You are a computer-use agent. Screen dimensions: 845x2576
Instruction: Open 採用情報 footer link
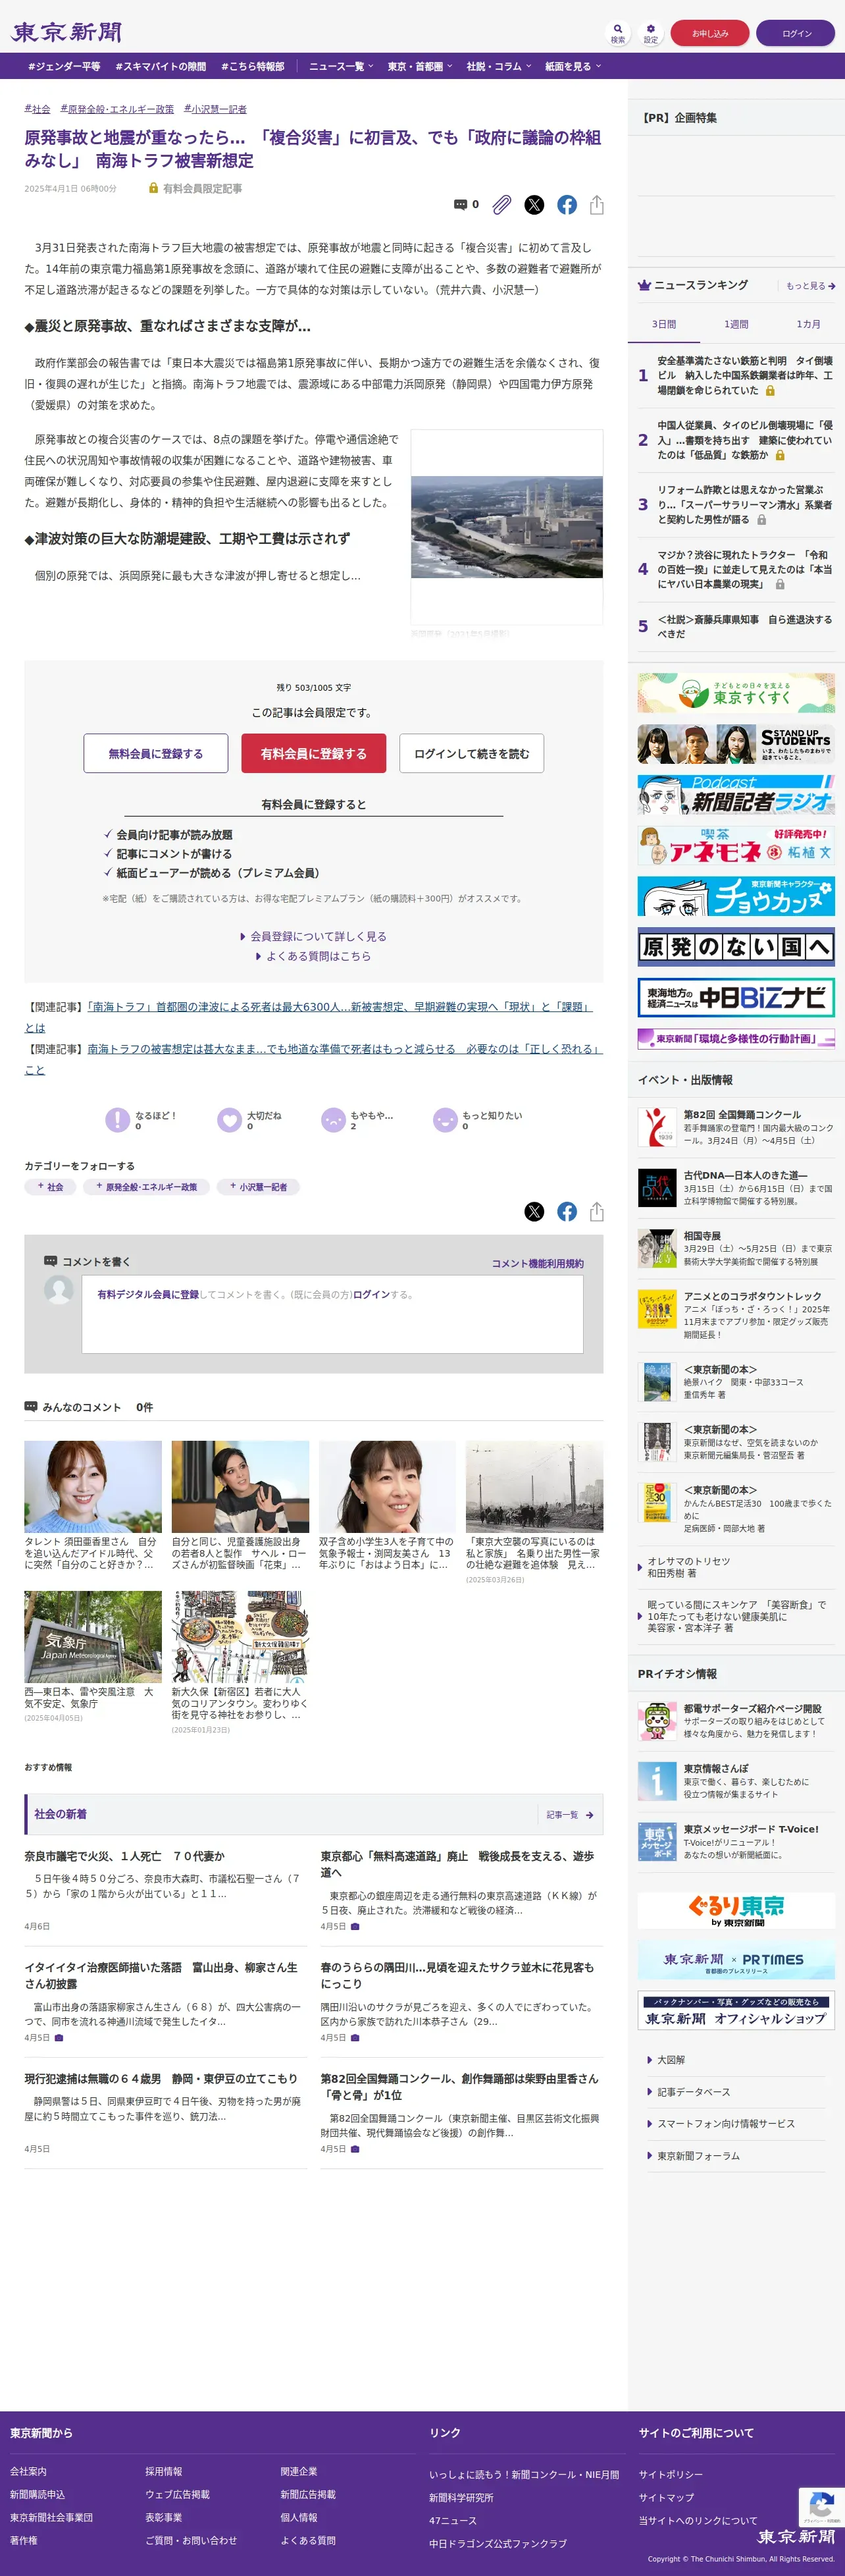point(163,2470)
